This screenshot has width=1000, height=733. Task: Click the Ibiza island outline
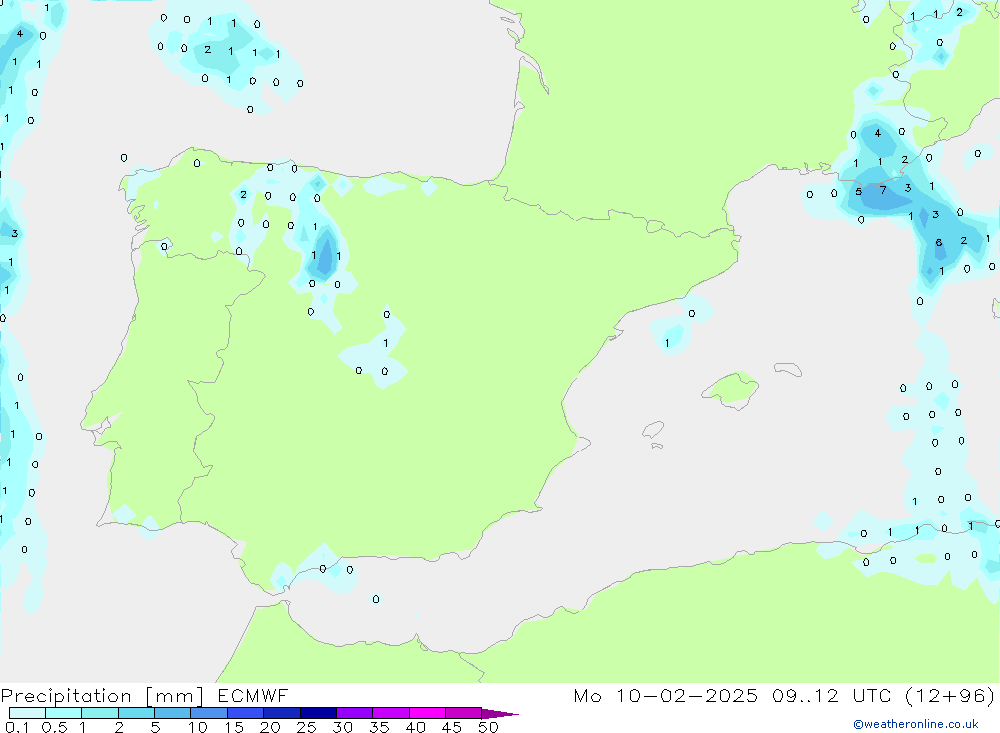(x=653, y=430)
